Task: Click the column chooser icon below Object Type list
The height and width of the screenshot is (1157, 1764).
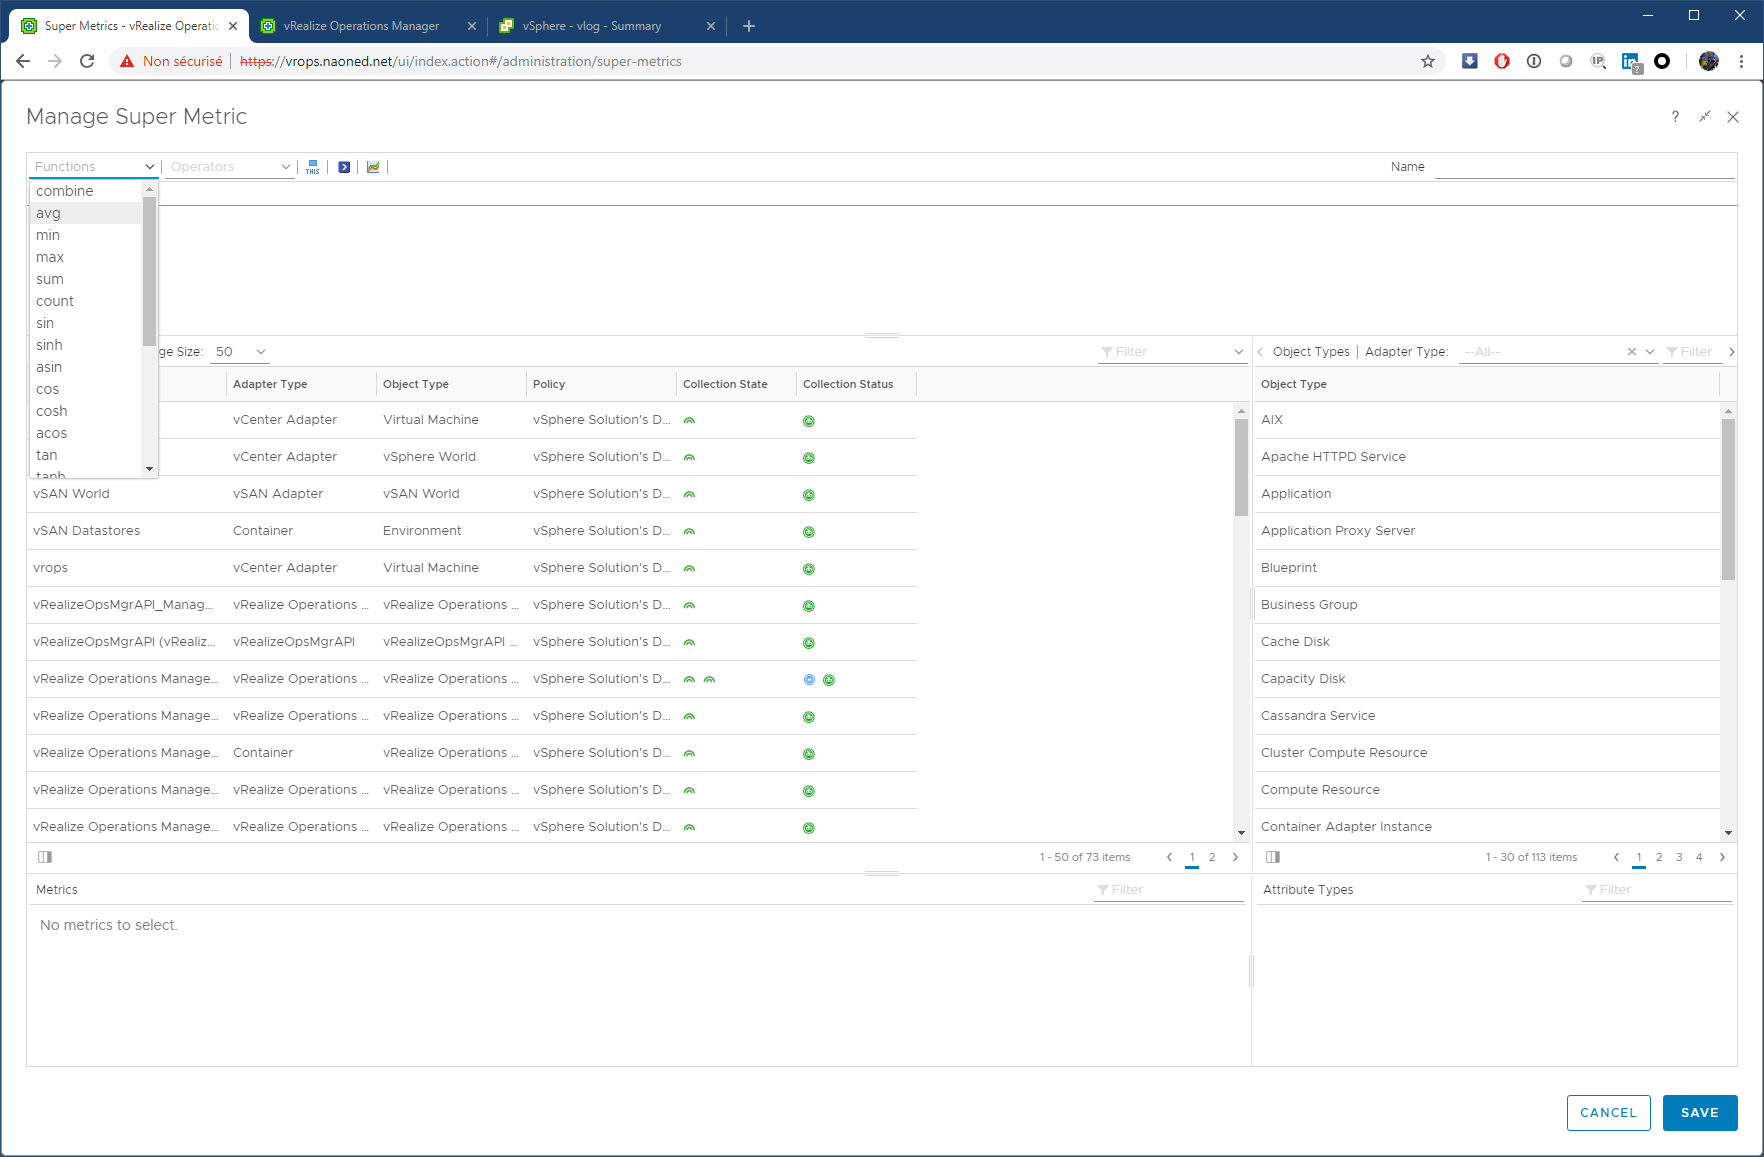Action: [1273, 857]
